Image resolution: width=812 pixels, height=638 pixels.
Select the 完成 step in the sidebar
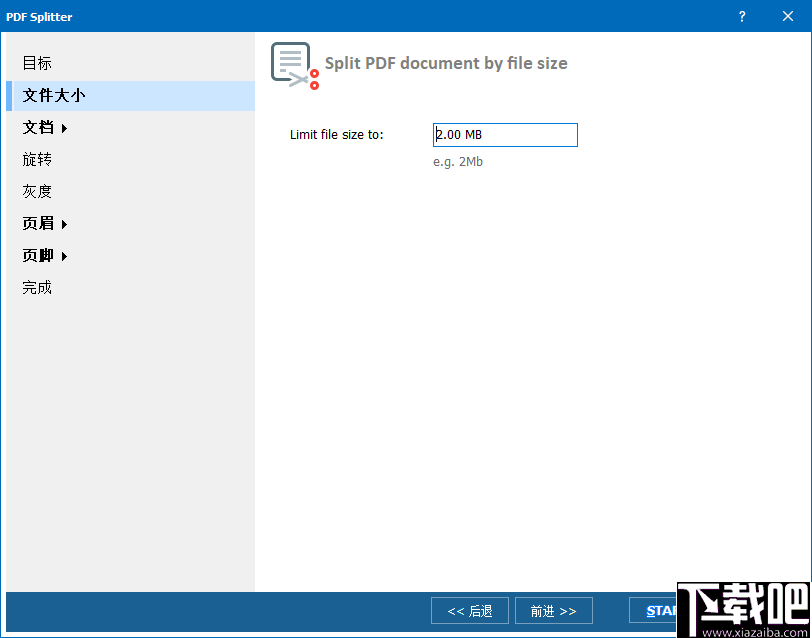[36, 287]
